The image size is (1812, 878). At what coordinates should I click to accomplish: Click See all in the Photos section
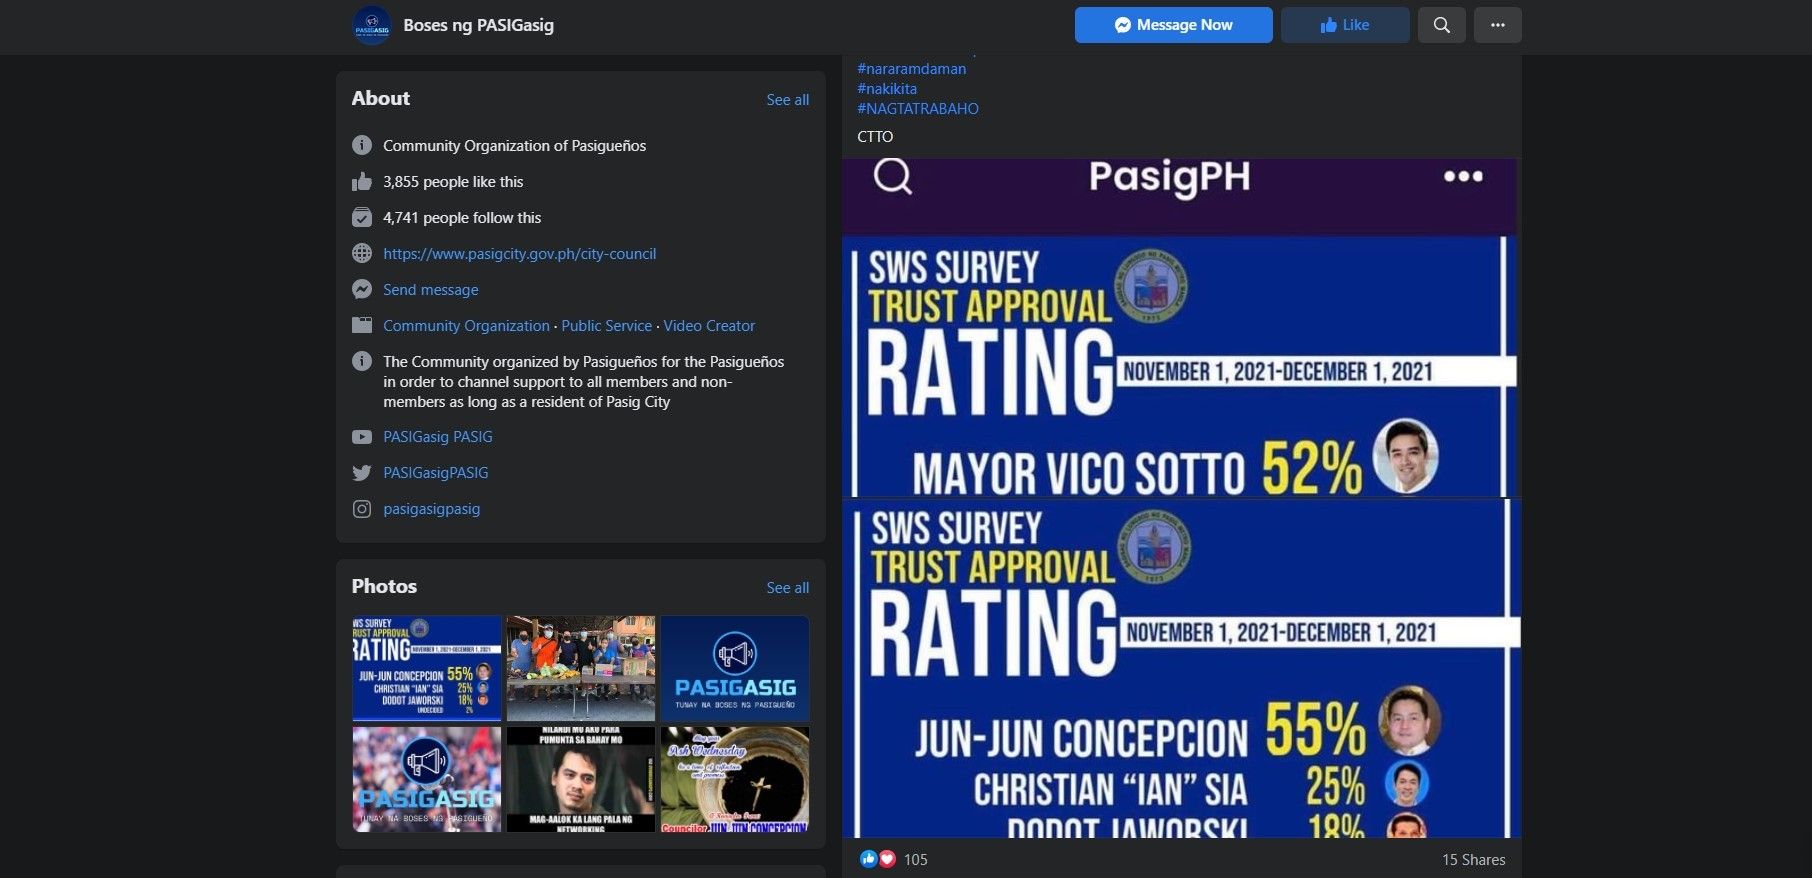787,587
